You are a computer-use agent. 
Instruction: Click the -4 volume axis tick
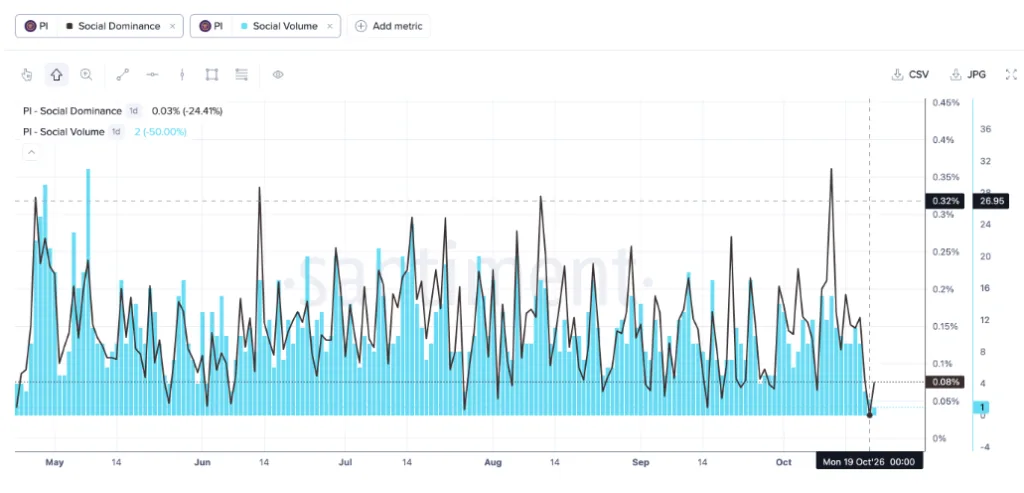pos(985,447)
